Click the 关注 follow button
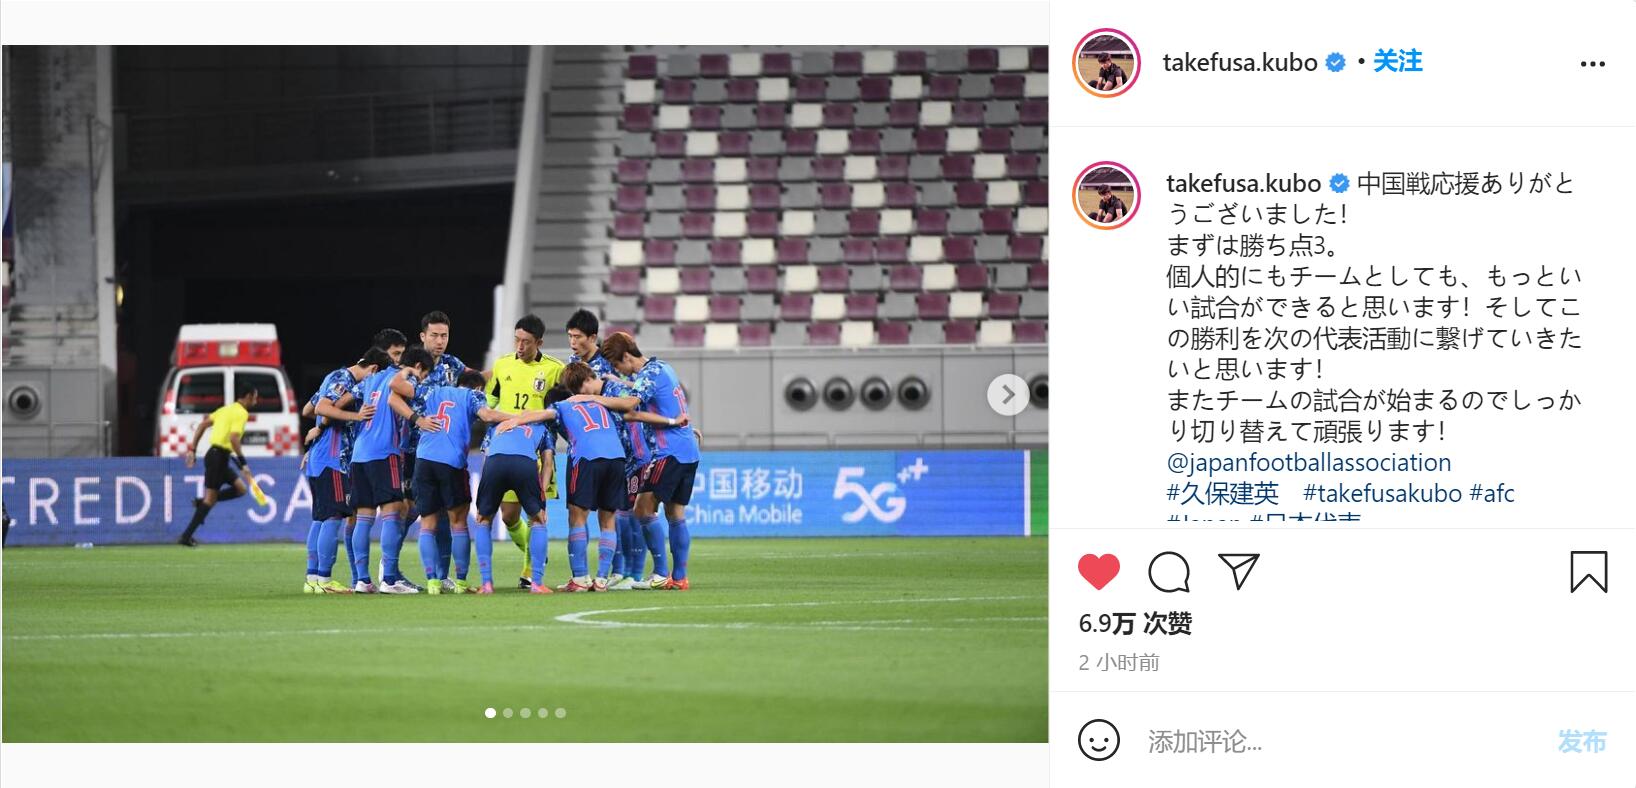 click(1397, 62)
